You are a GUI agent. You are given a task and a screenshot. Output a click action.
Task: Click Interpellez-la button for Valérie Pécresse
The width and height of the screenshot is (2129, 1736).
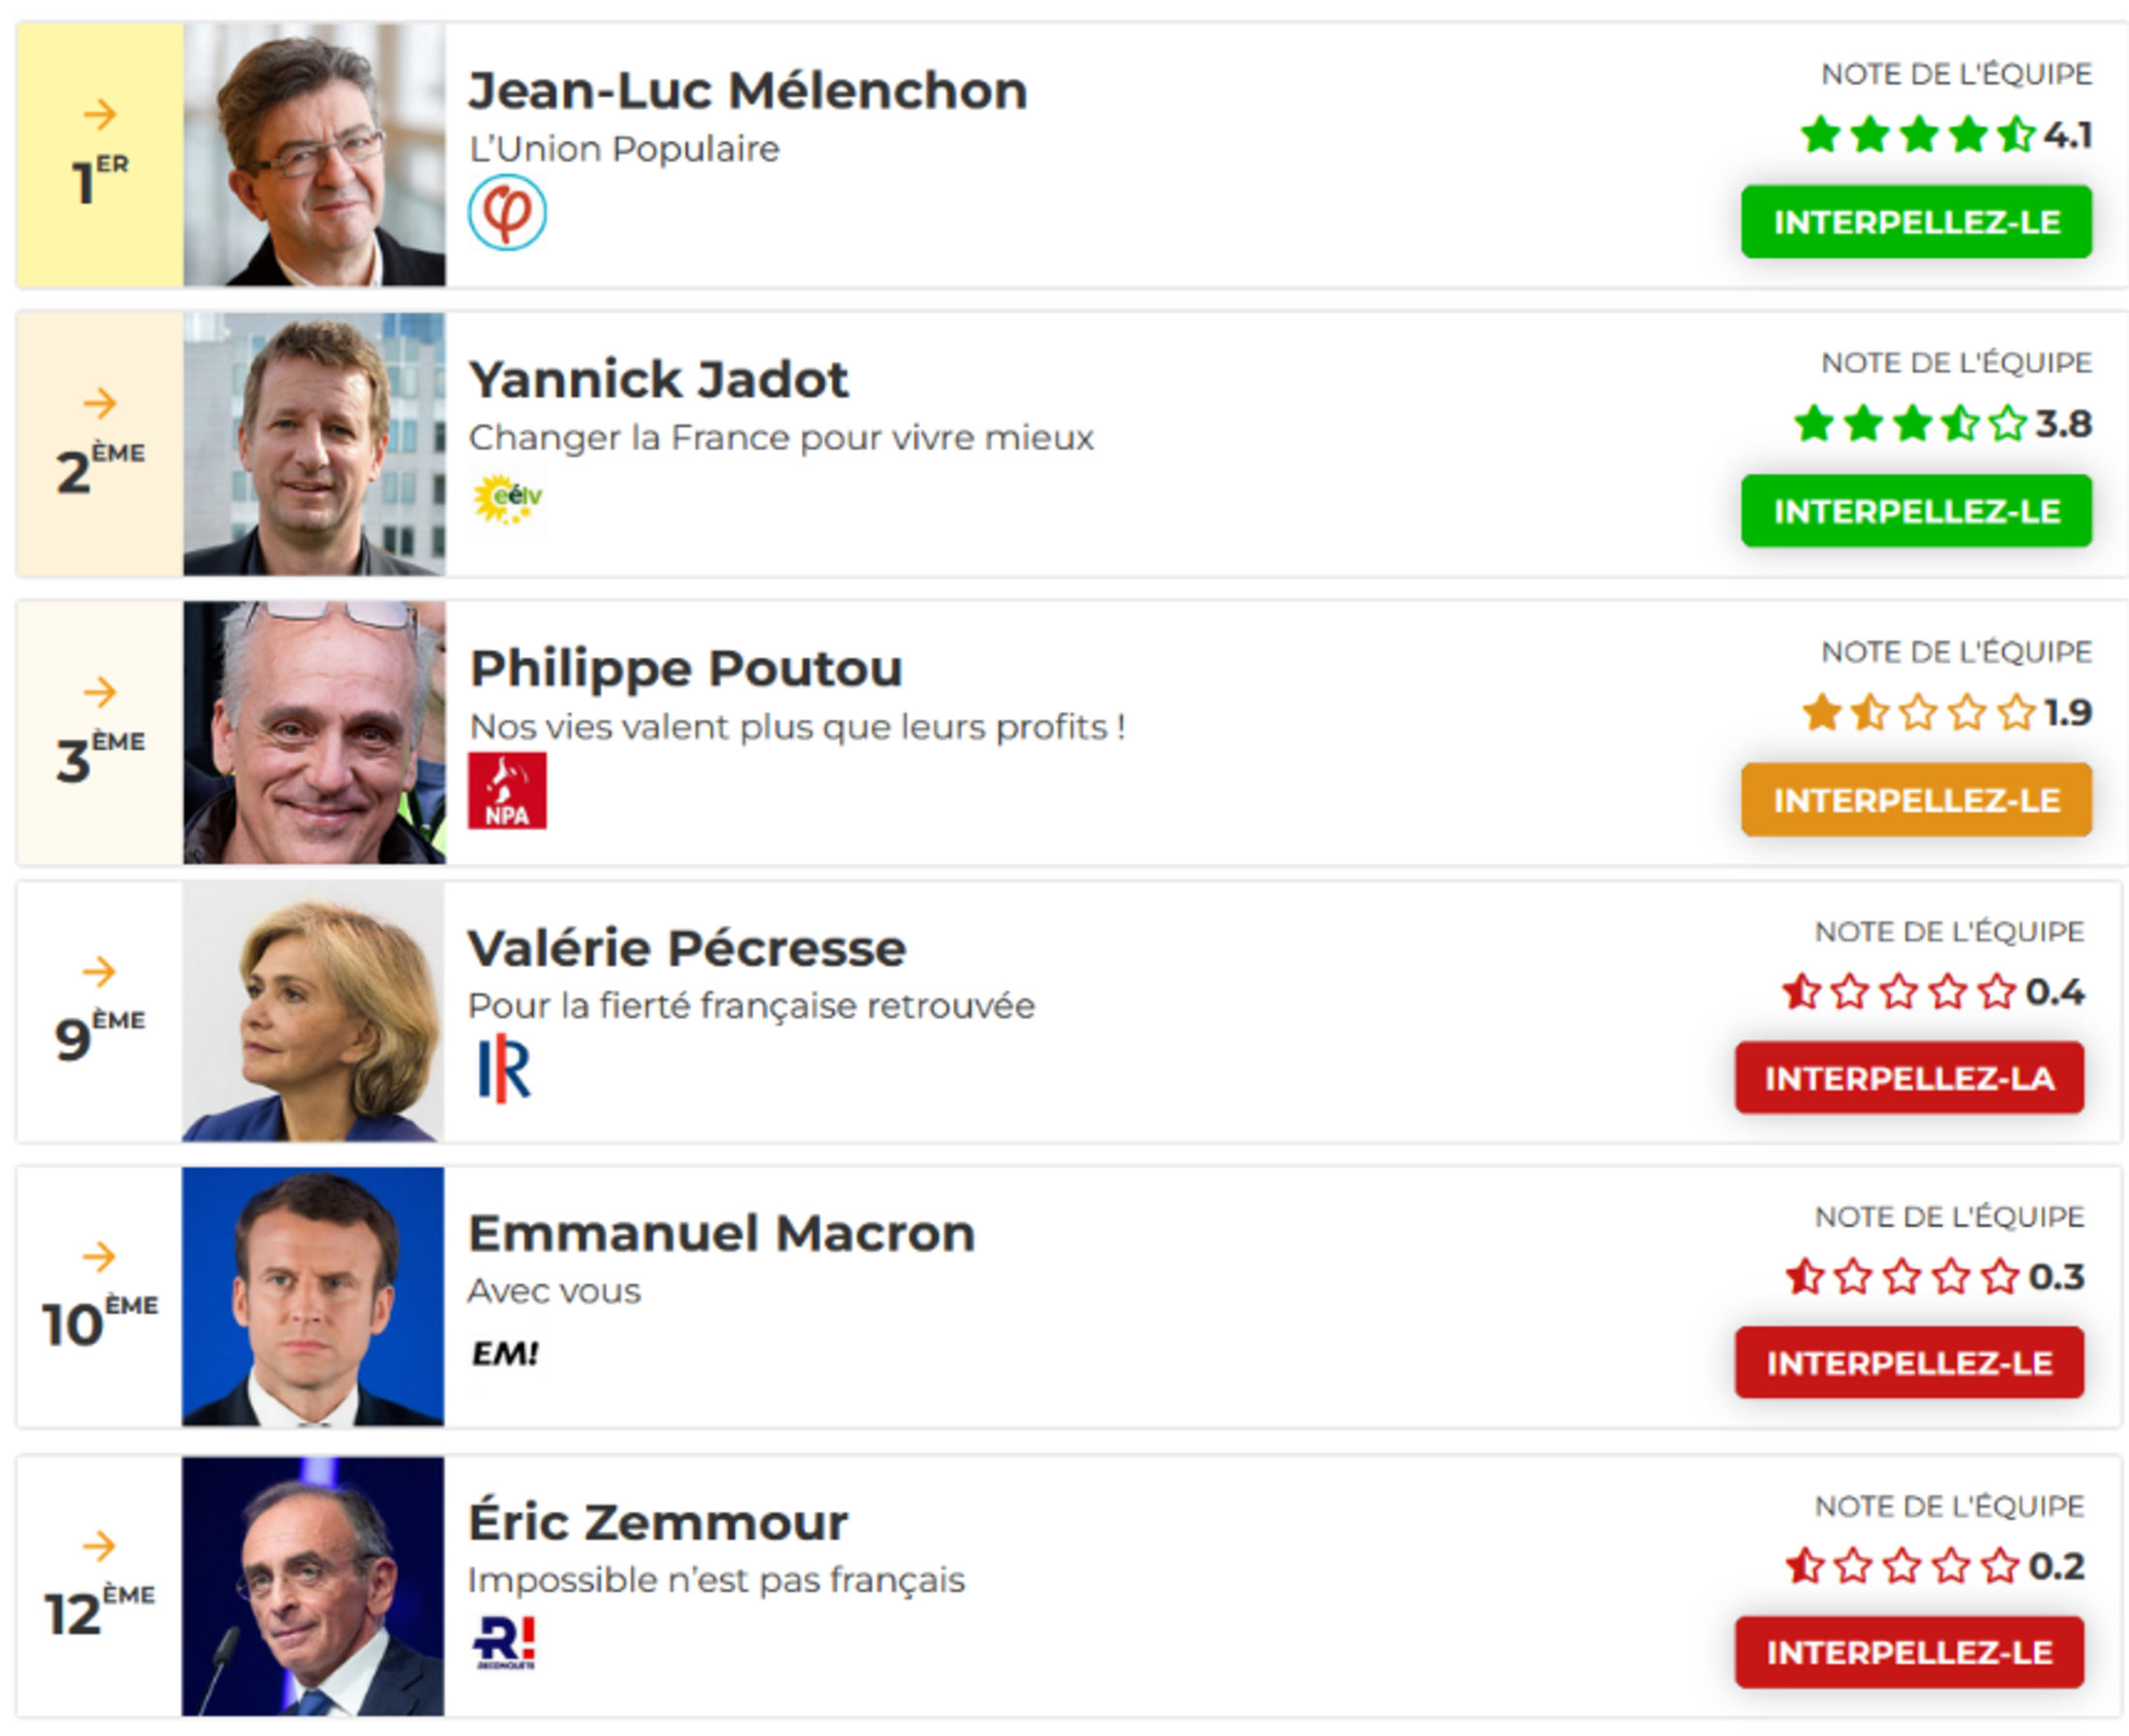pos(1909,1078)
